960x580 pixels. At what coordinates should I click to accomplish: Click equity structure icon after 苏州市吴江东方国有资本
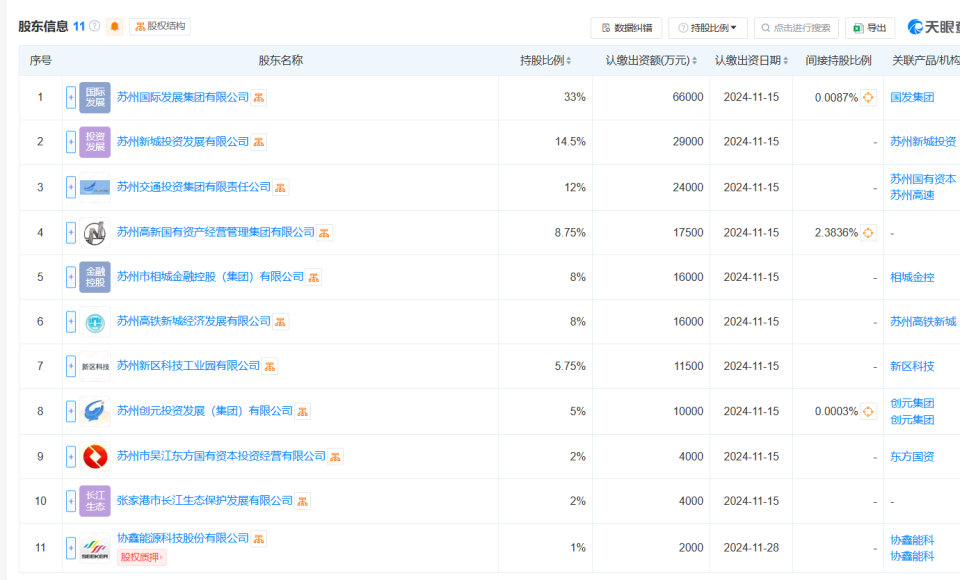(335, 457)
